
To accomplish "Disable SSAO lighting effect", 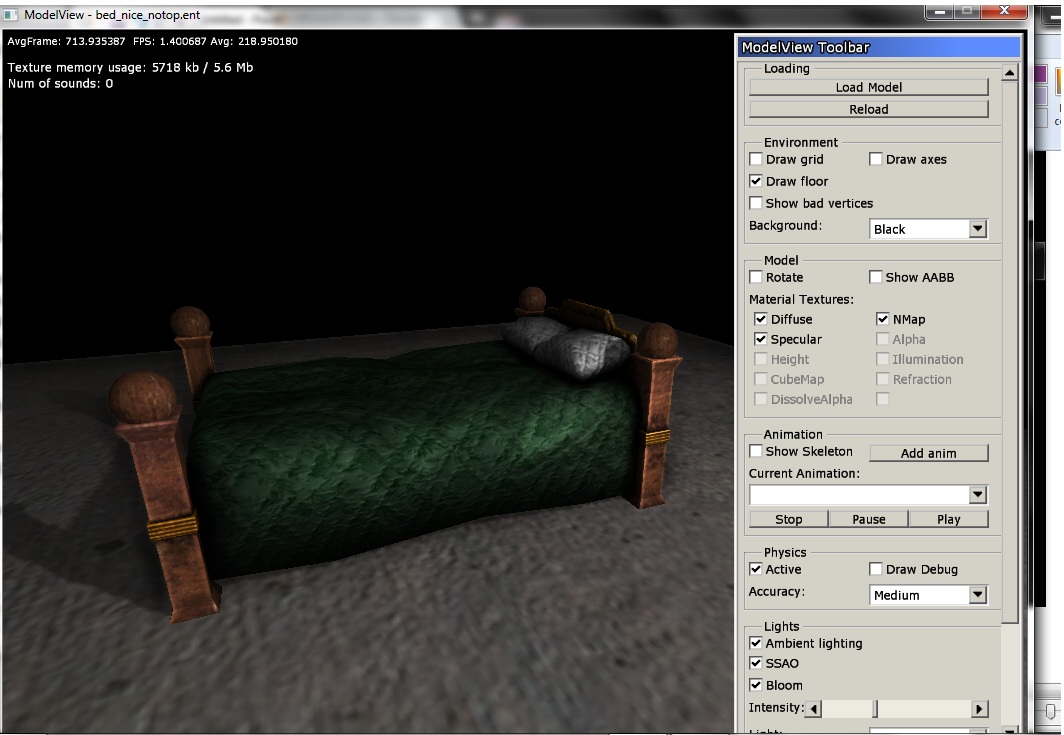I will [x=756, y=663].
